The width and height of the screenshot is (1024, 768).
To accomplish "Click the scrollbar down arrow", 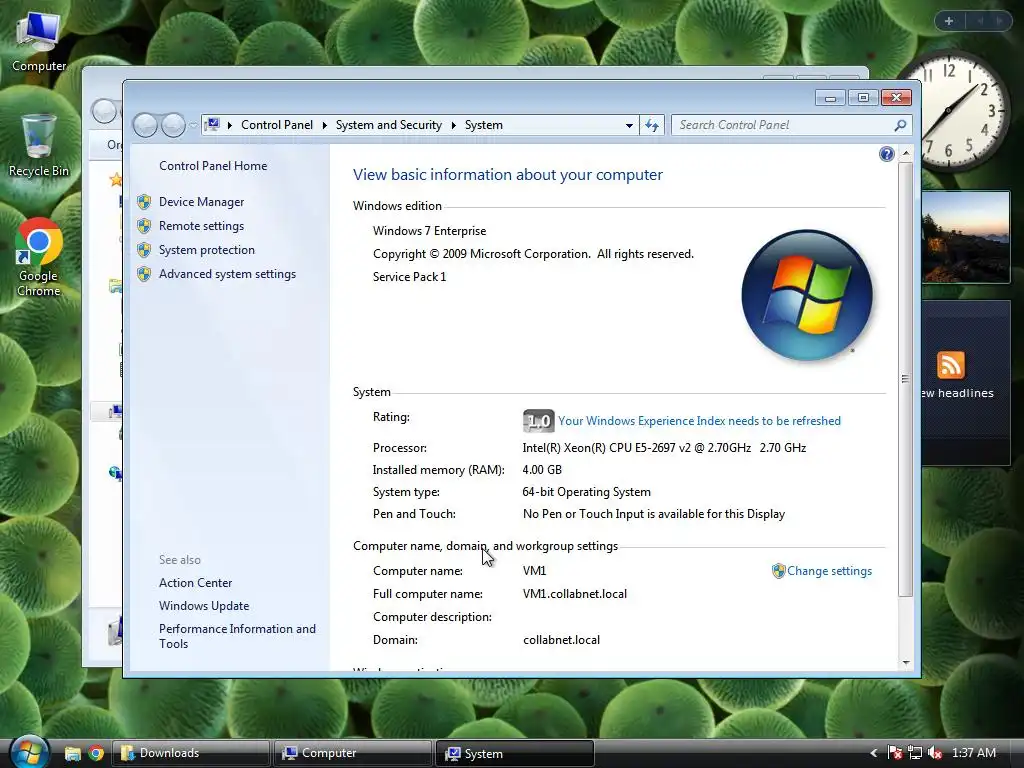I will [905, 662].
